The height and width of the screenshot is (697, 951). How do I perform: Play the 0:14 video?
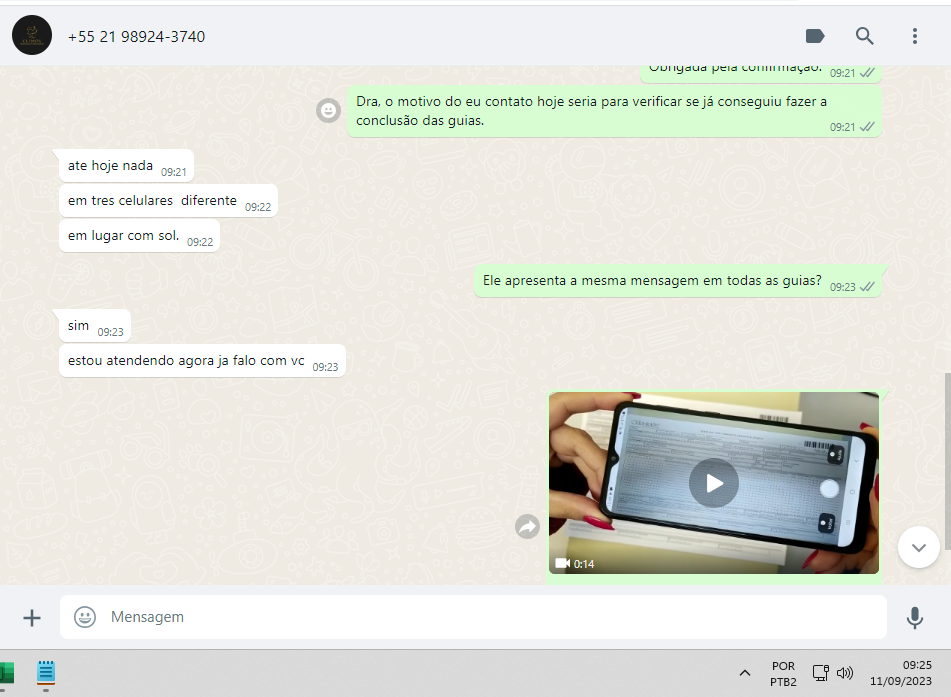click(x=714, y=483)
